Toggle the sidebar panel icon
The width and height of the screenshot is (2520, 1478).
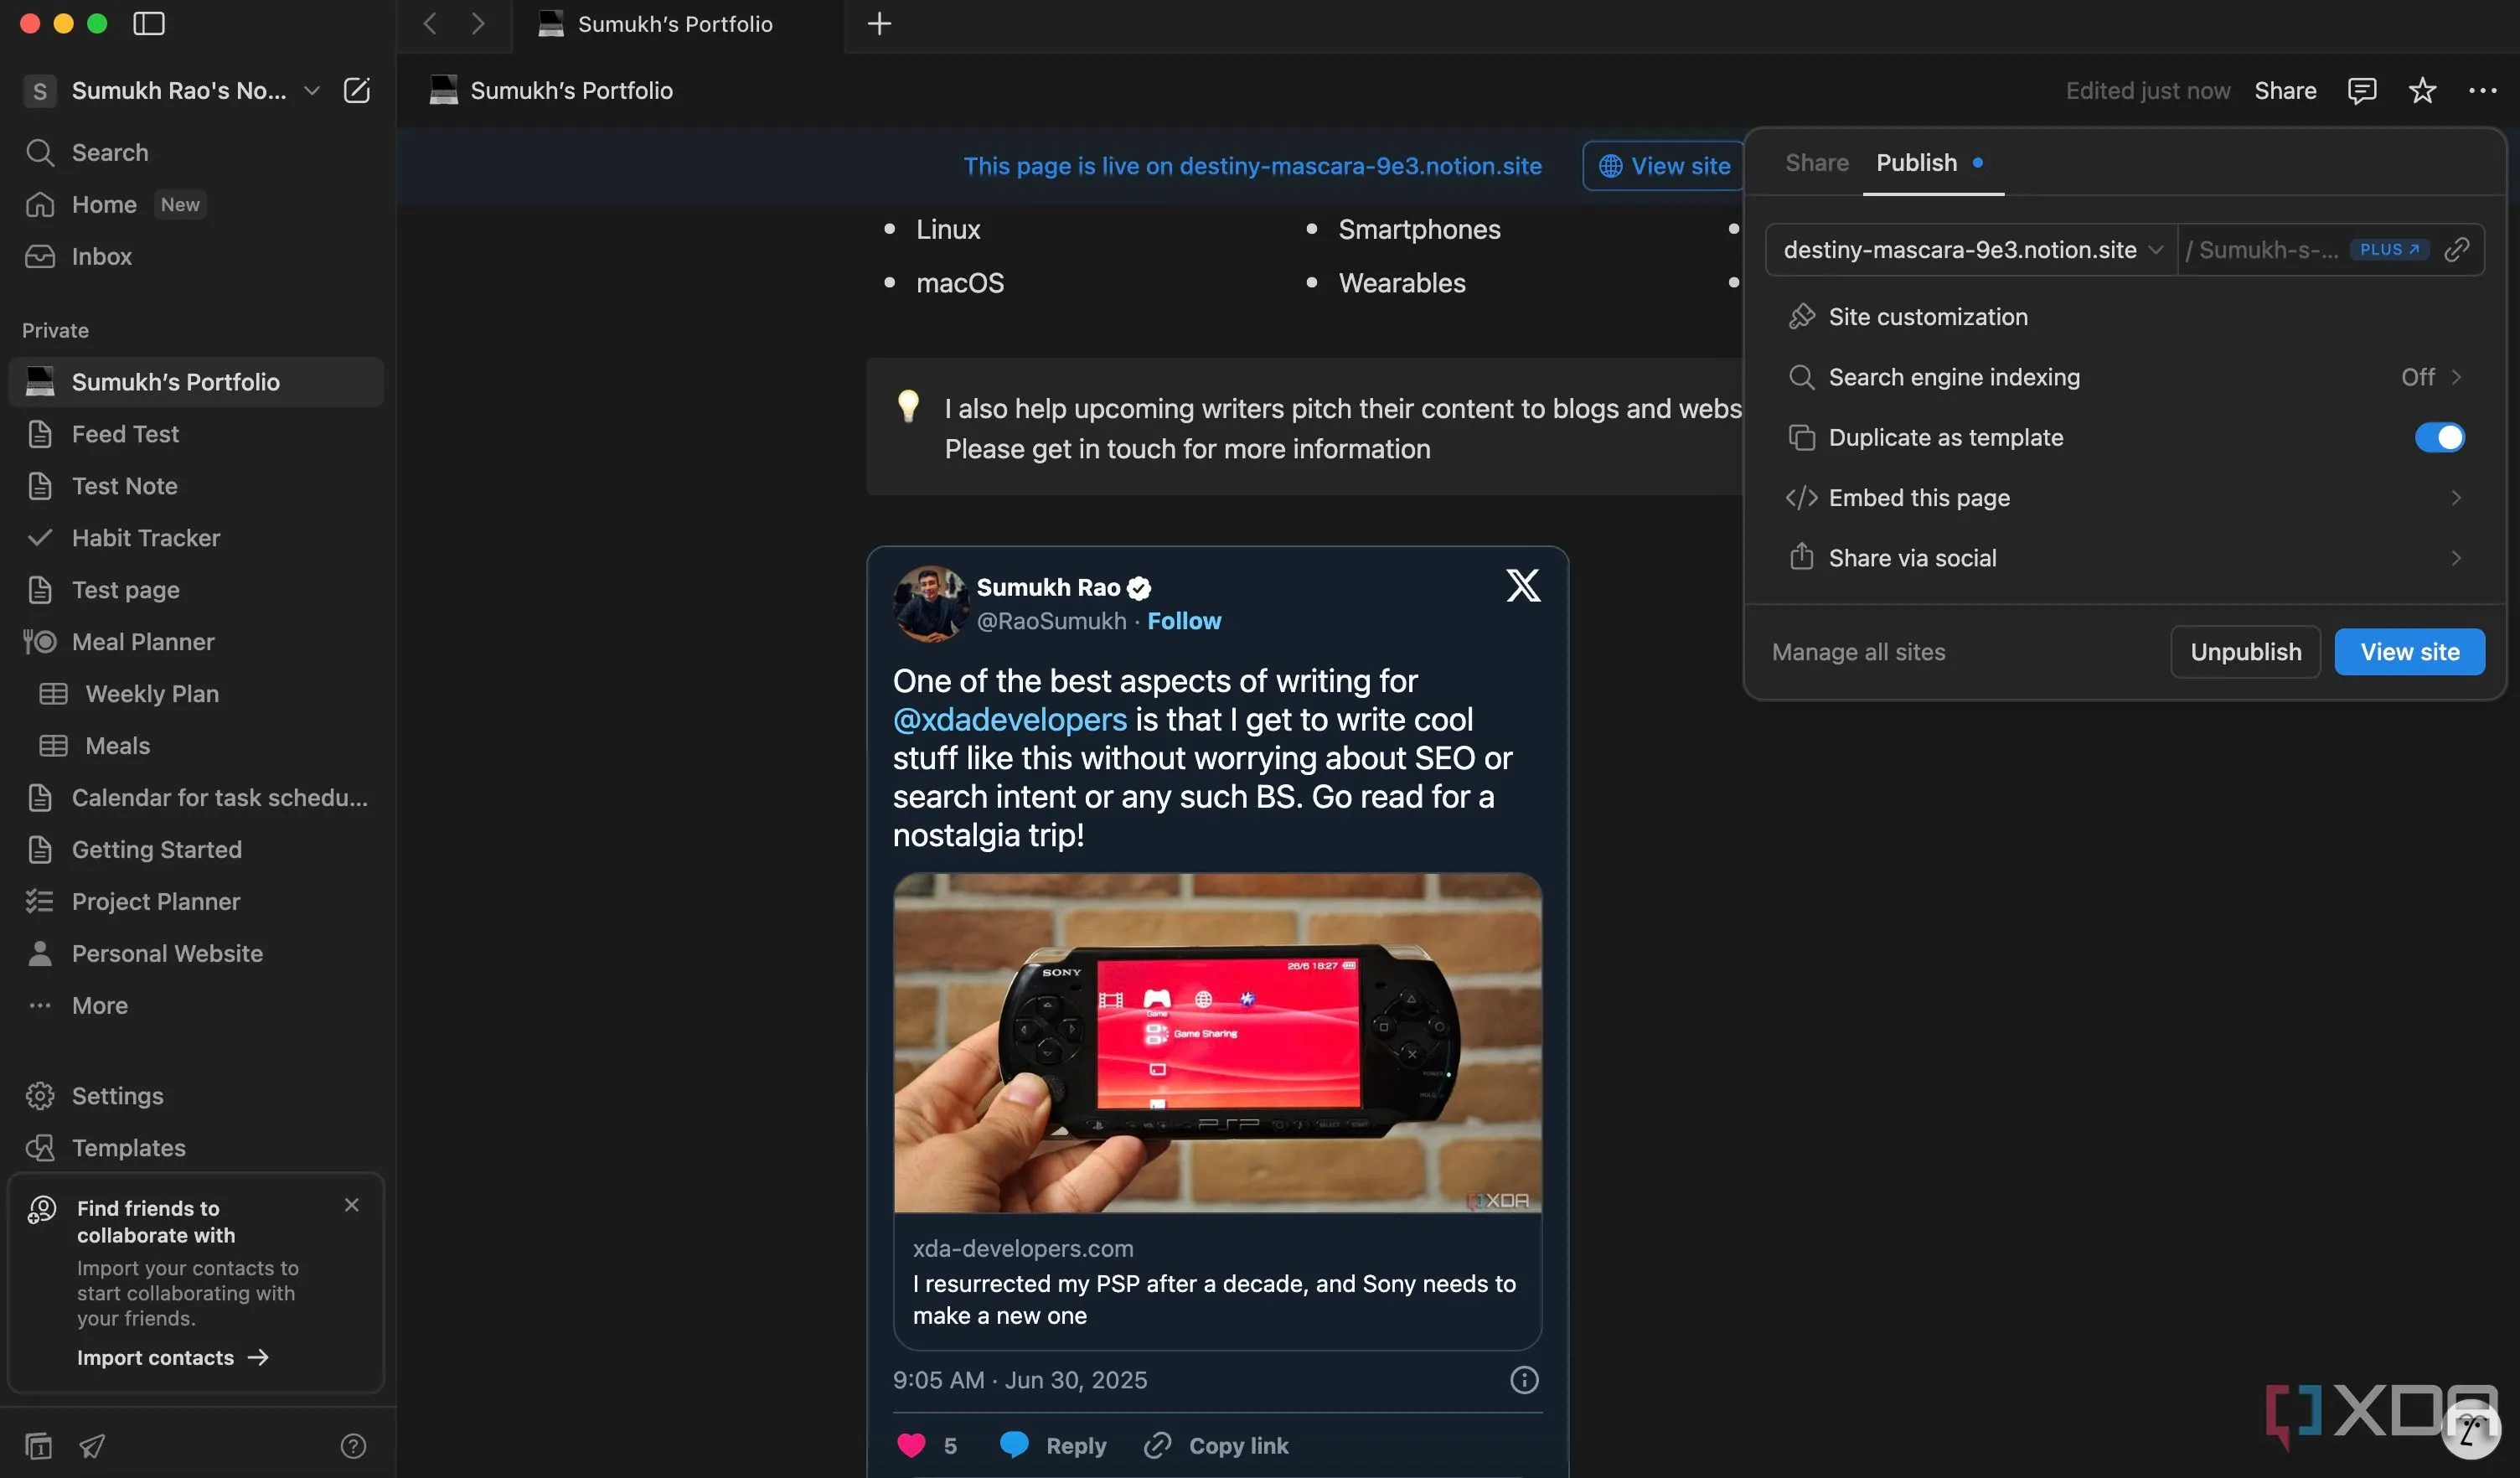[148, 23]
